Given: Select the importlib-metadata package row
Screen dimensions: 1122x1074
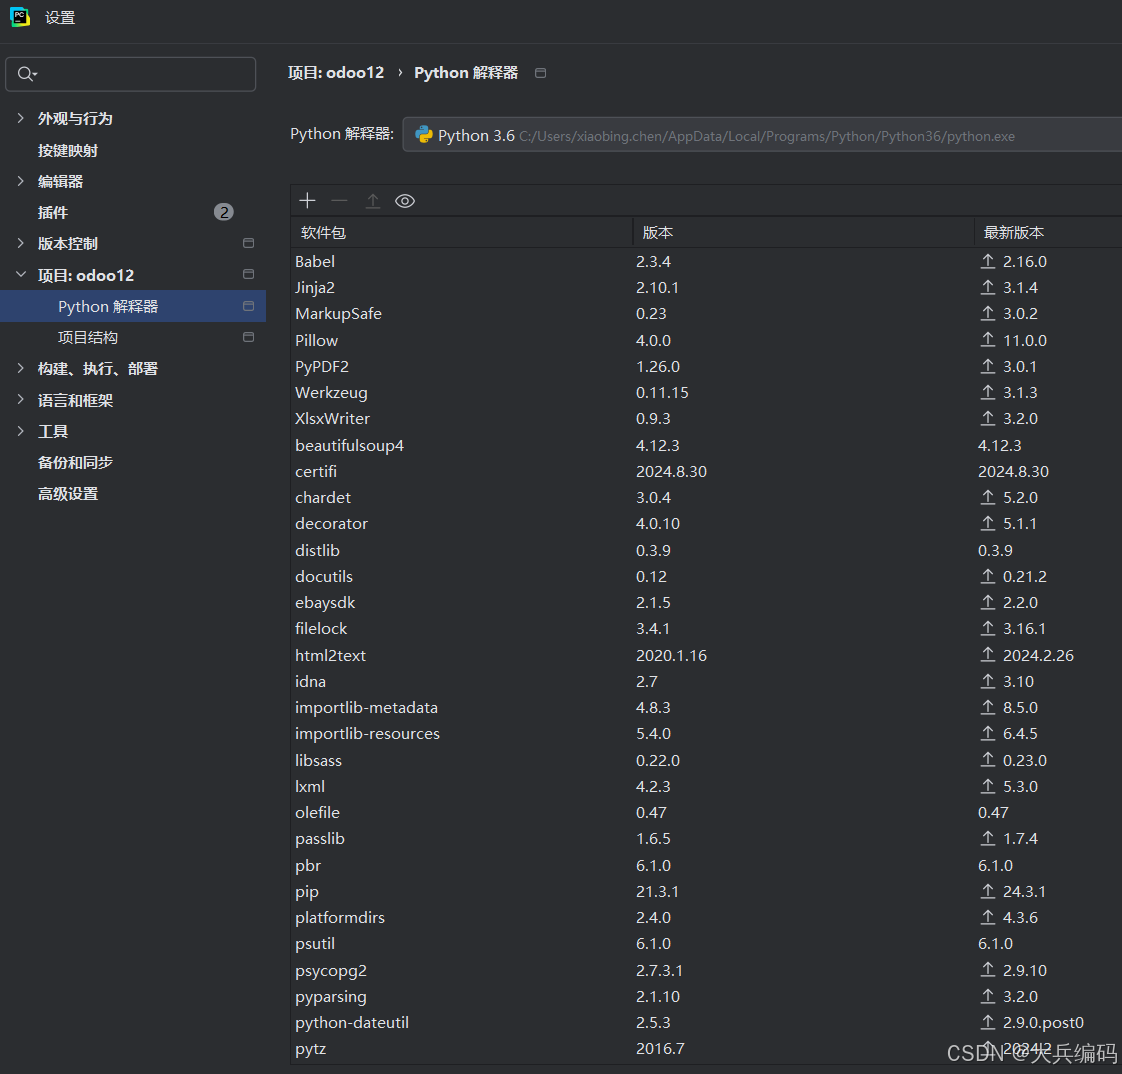Looking at the screenshot, I should tap(706, 707).
